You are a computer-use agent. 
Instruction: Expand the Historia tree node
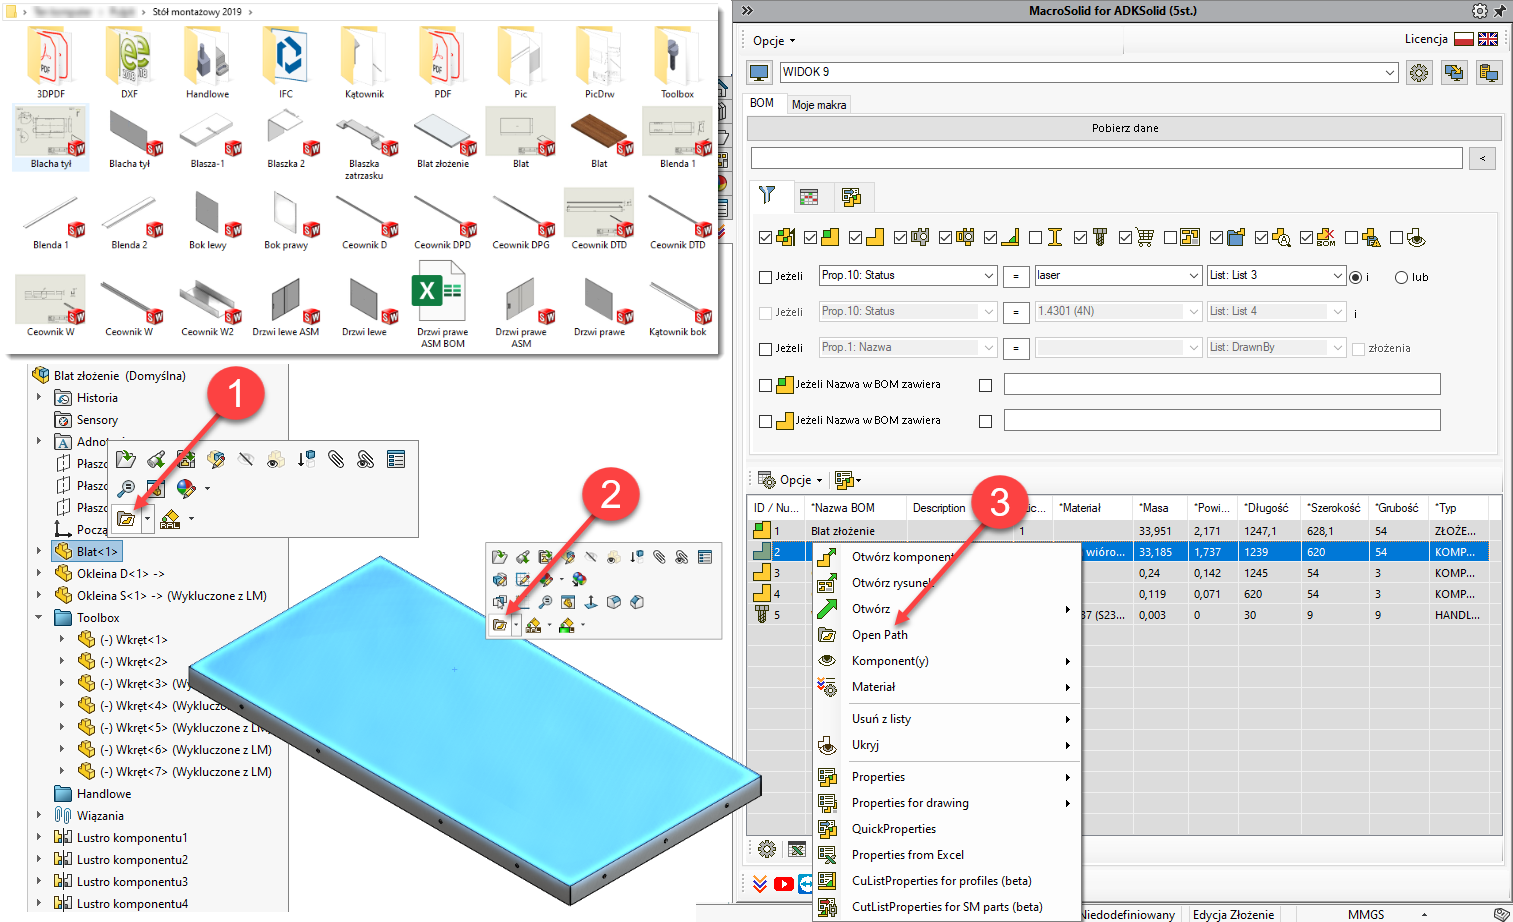pos(39,397)
